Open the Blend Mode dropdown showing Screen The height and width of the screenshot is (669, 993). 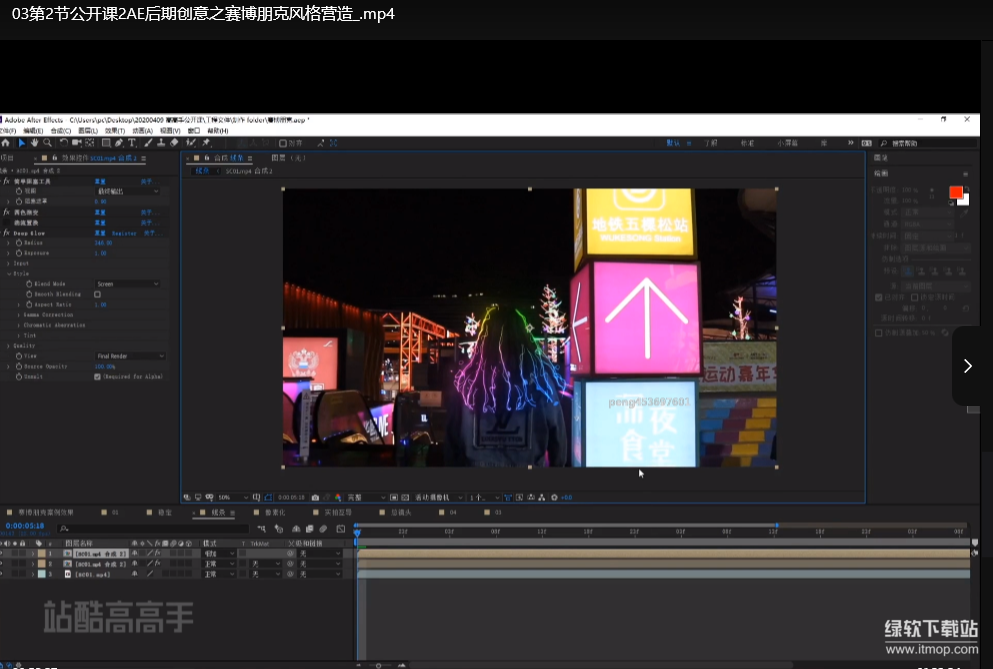click(x=127, y=284)
